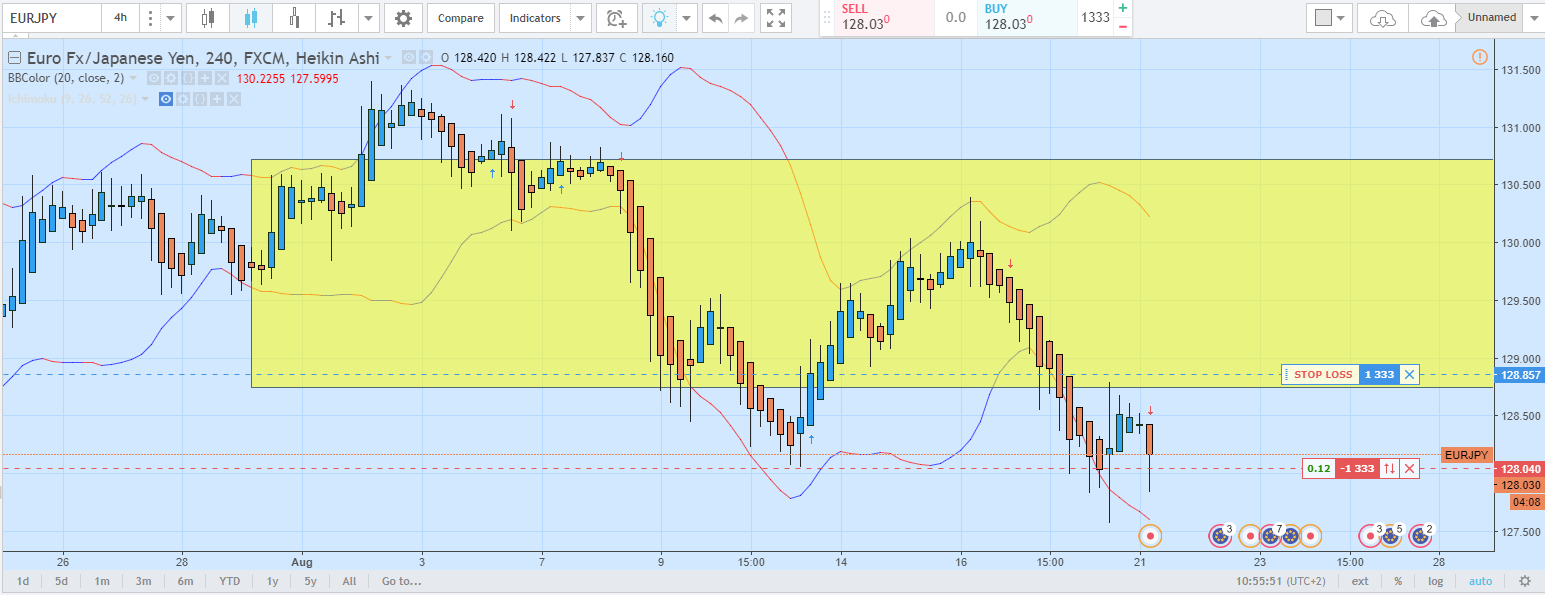Add BBColor to favorites with plus icon
The width and height of the screenshot is (1545, 595).
204,78
